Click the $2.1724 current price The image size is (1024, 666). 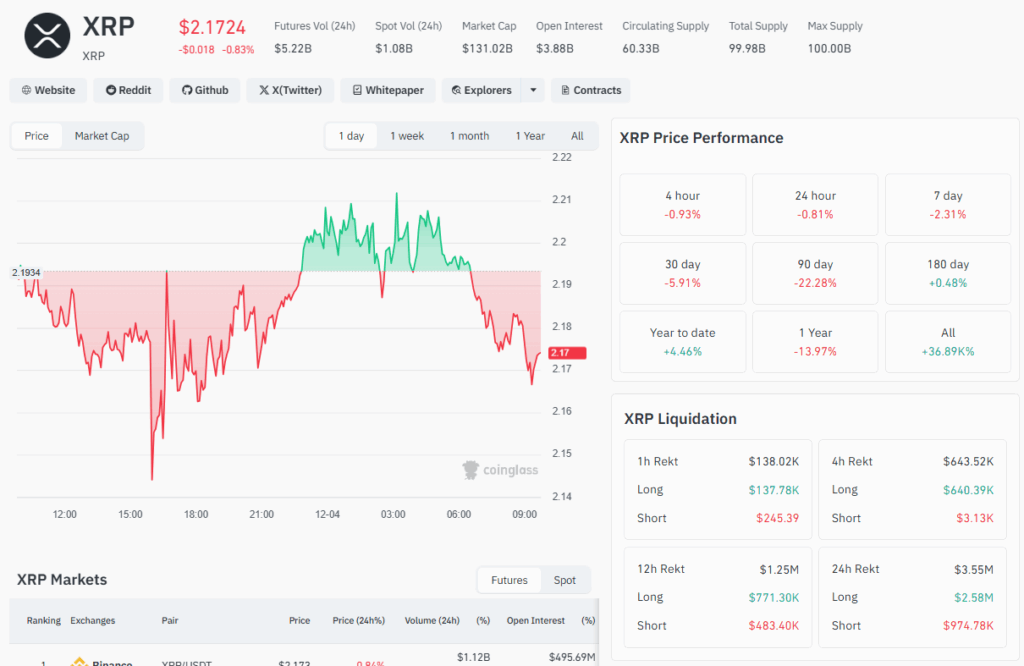pos(212,27)
